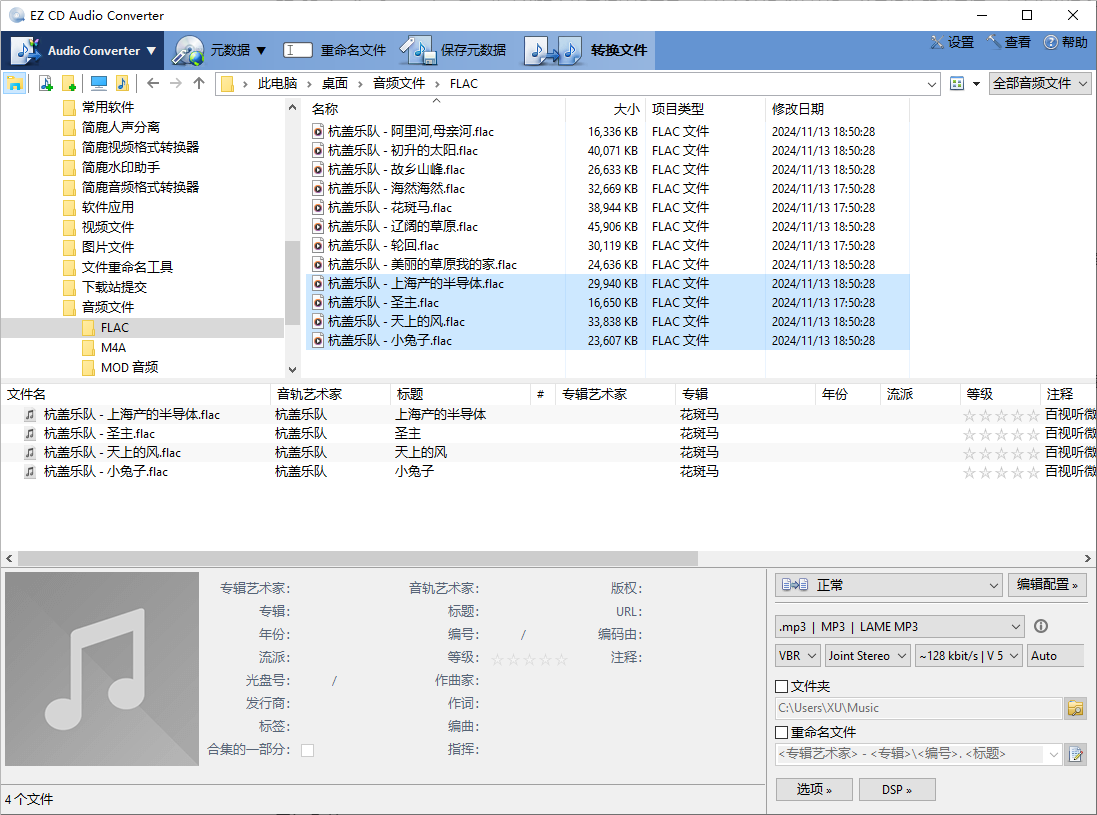Enable the 重命名文件 checkbox
1097x815 pixels.
(781, 731)
